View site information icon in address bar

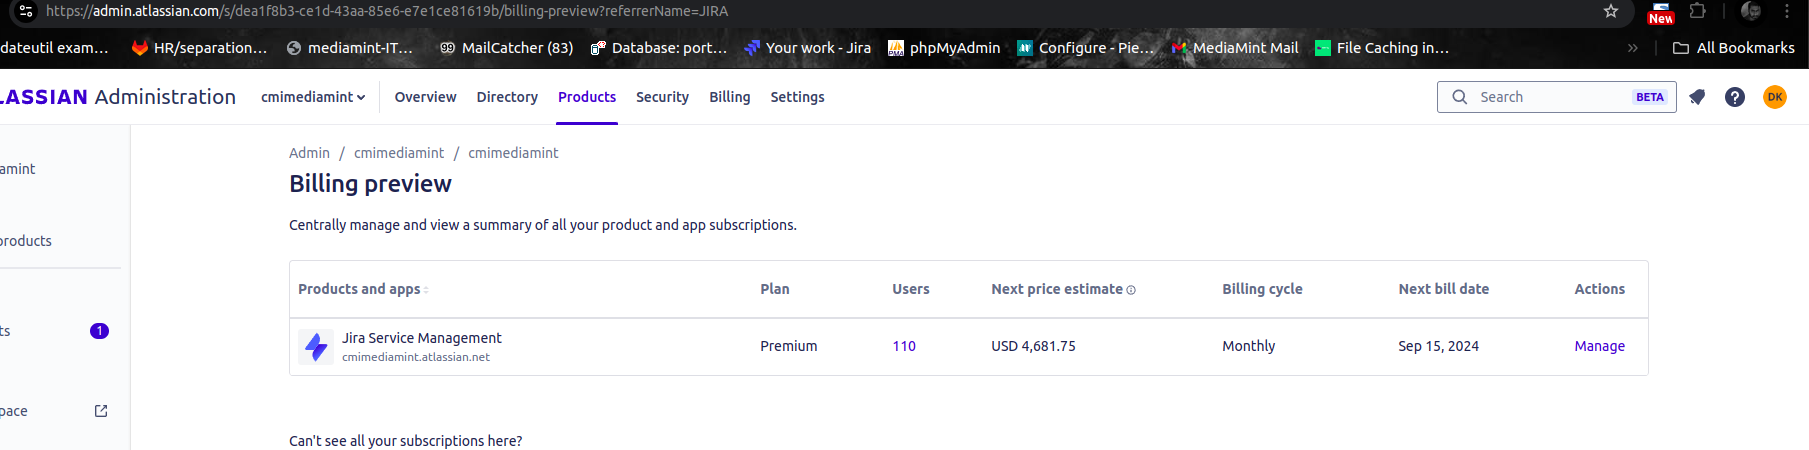coord(26,11)
